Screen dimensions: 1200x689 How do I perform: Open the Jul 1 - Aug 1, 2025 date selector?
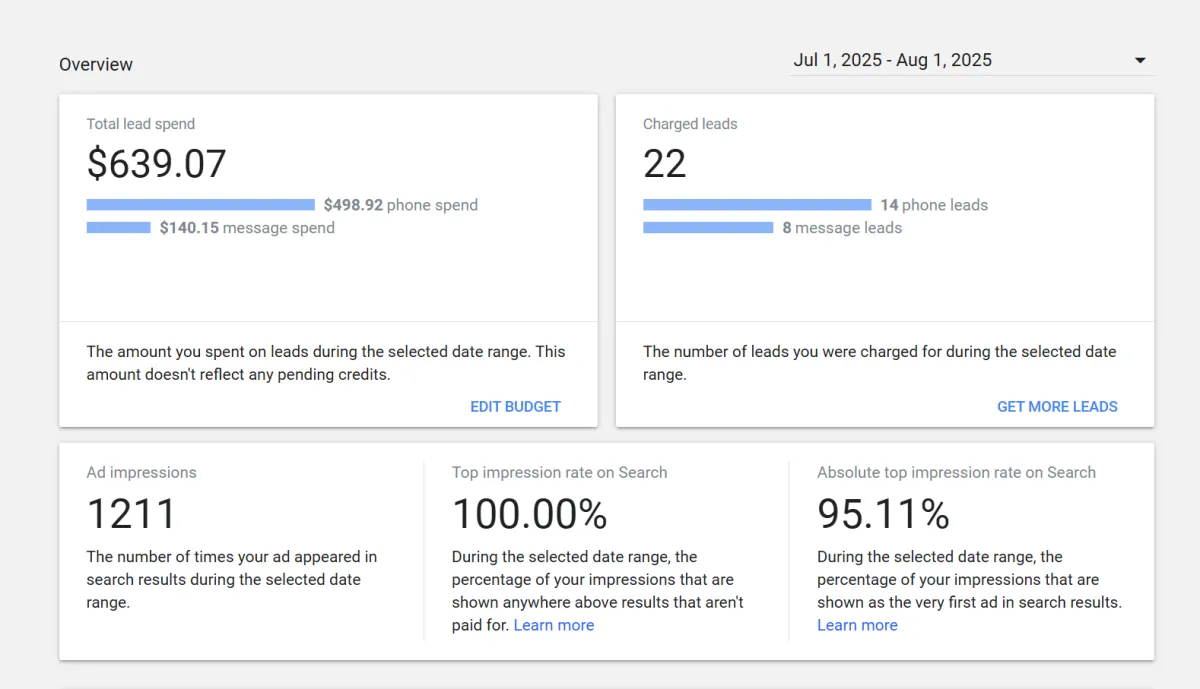coord(892,60)
